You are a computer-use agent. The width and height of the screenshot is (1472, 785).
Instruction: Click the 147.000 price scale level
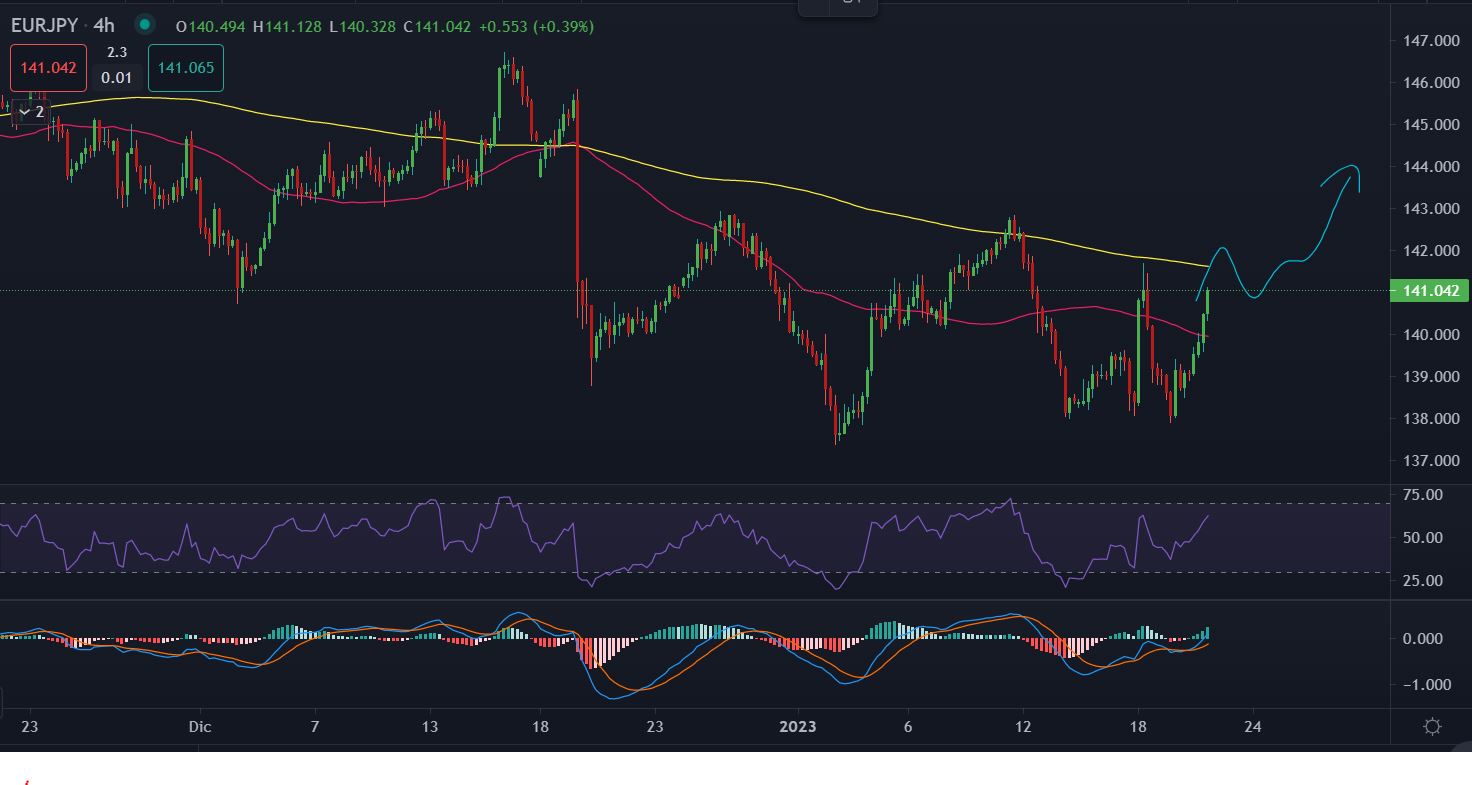(1431, 41)
